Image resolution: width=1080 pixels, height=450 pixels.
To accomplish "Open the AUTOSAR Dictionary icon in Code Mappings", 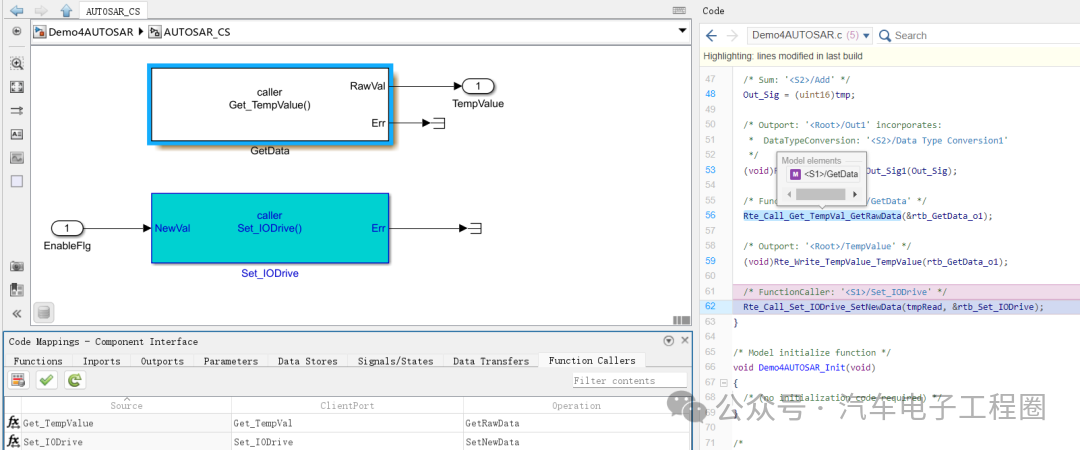I will click(x=19, y=380).
